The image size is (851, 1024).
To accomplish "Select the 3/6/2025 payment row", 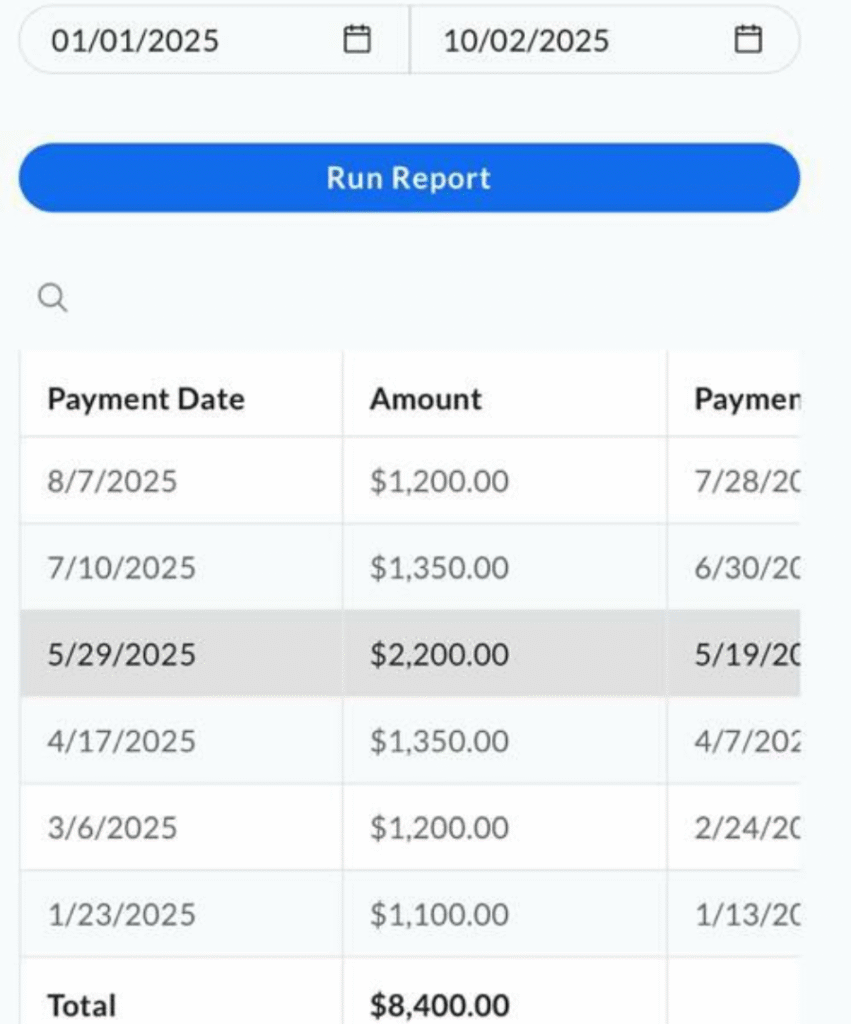I will [x=112, y=828].
